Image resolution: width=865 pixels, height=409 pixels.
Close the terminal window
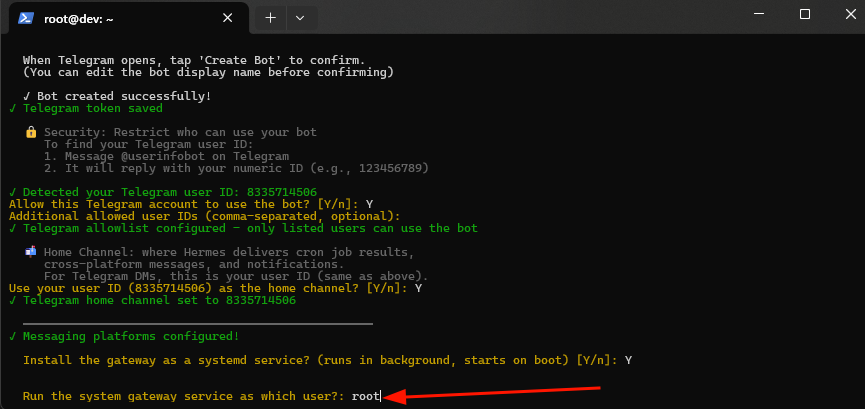click(850, 14)
